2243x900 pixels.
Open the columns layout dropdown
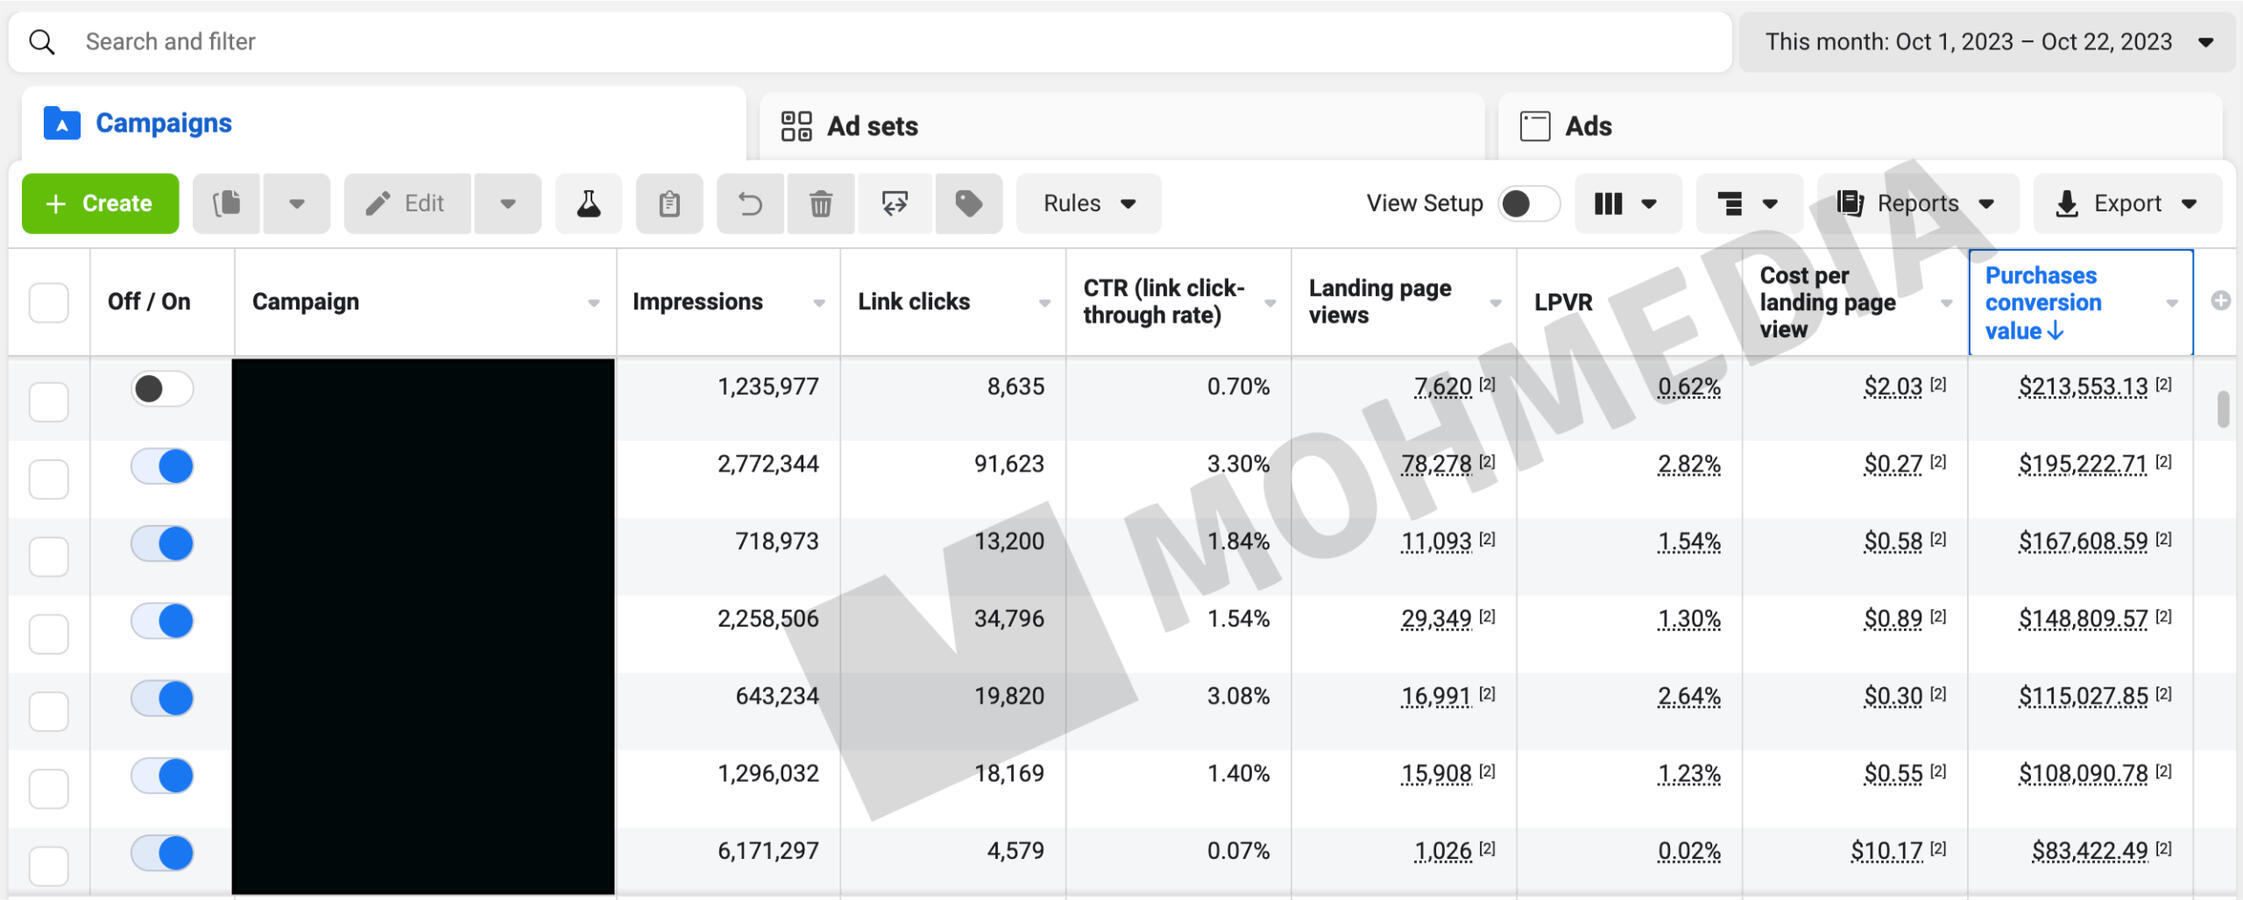tap(1627, 204)
